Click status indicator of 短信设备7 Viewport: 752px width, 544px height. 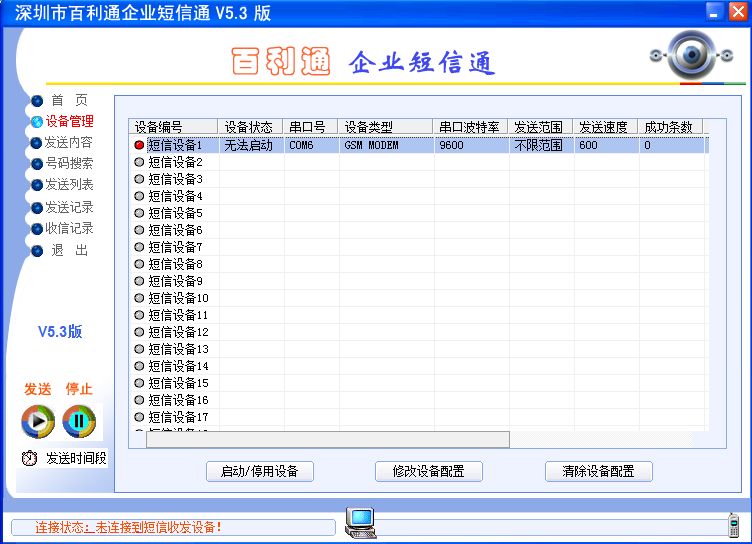click(x=139, y=247)
